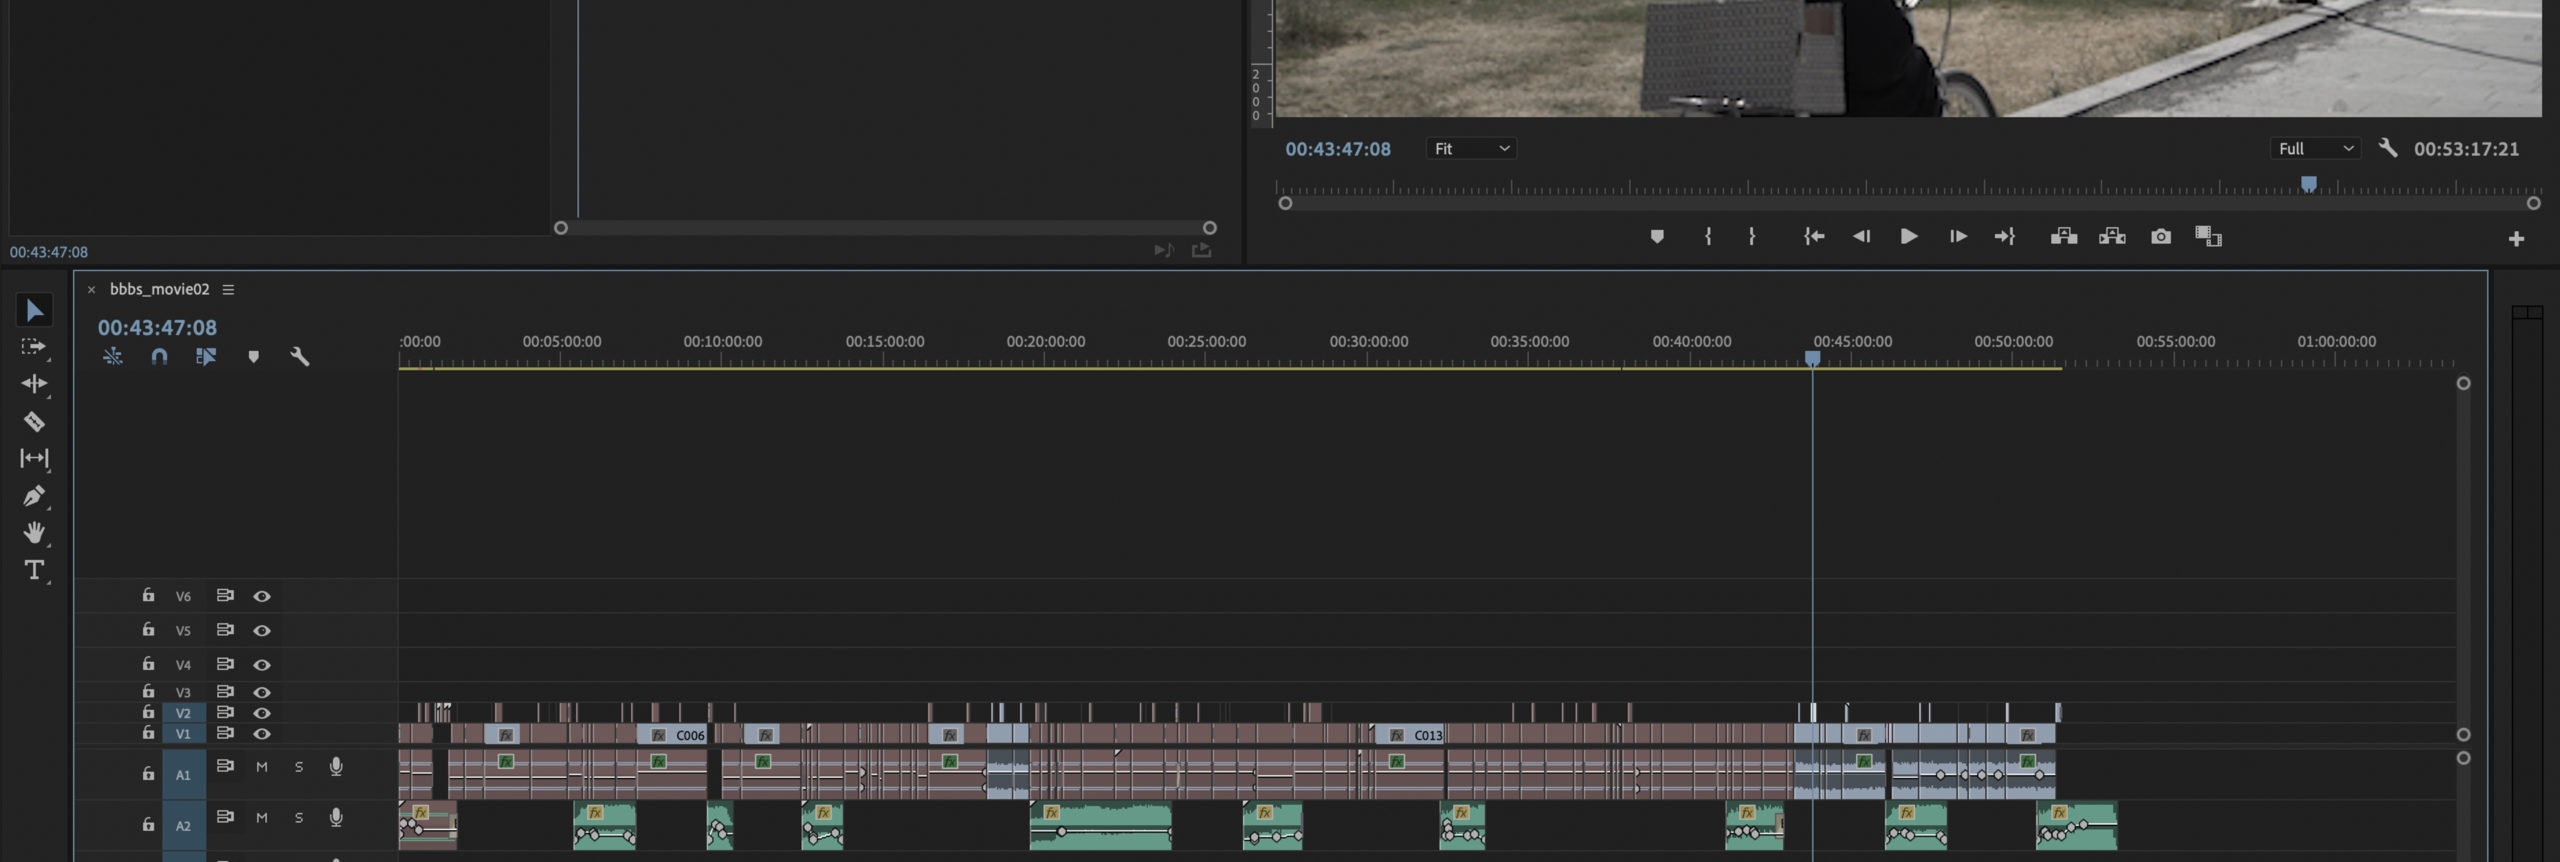Toggle Snap in timeline
The height and width of the screenshot is (862, 2560).
(x=159, y=357)
